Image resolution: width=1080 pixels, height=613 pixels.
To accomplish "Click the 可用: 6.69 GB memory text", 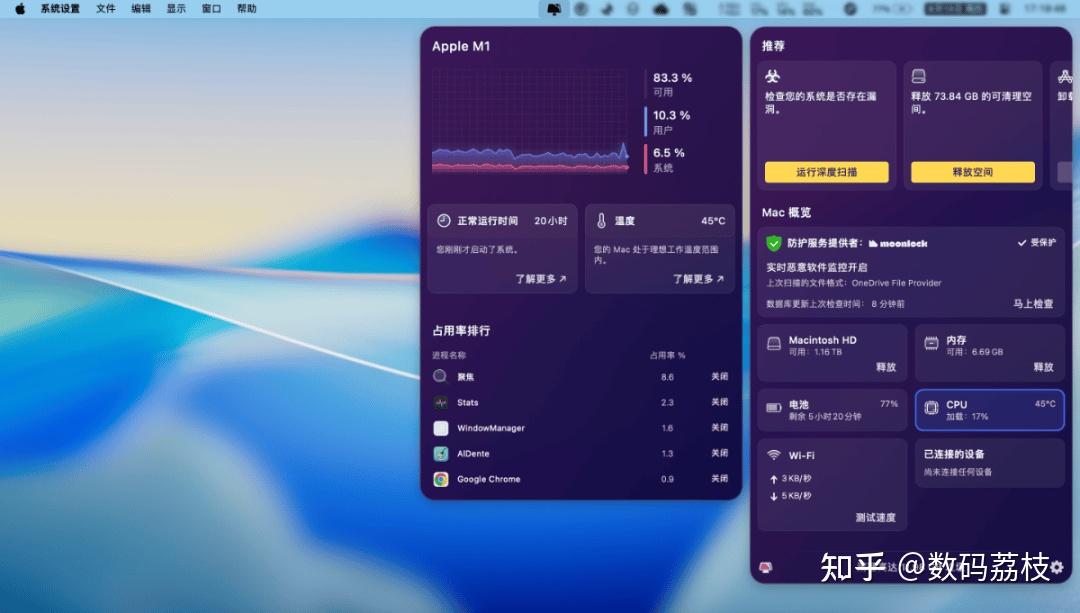I will point(974,352).
